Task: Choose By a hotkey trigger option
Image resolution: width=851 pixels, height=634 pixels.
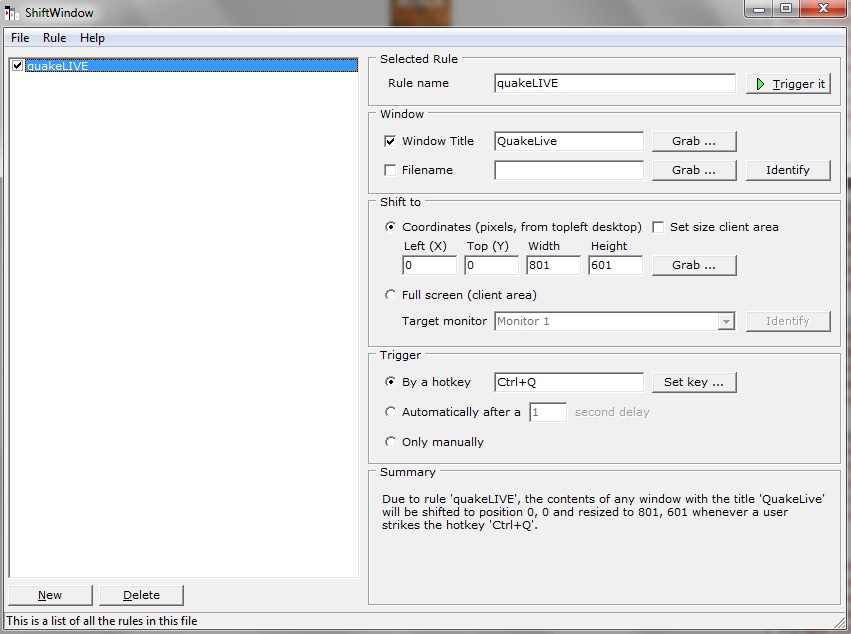Action: click(390, 382)
